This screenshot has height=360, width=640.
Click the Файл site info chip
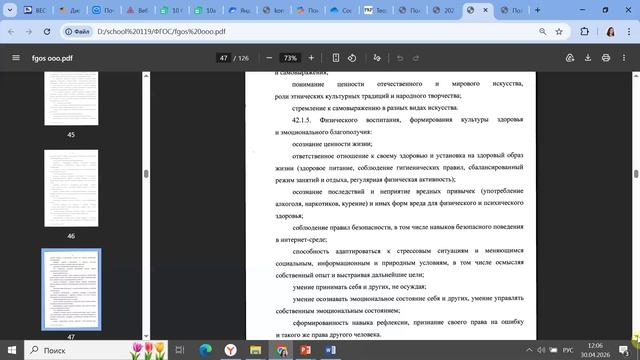tap(78, 31)
